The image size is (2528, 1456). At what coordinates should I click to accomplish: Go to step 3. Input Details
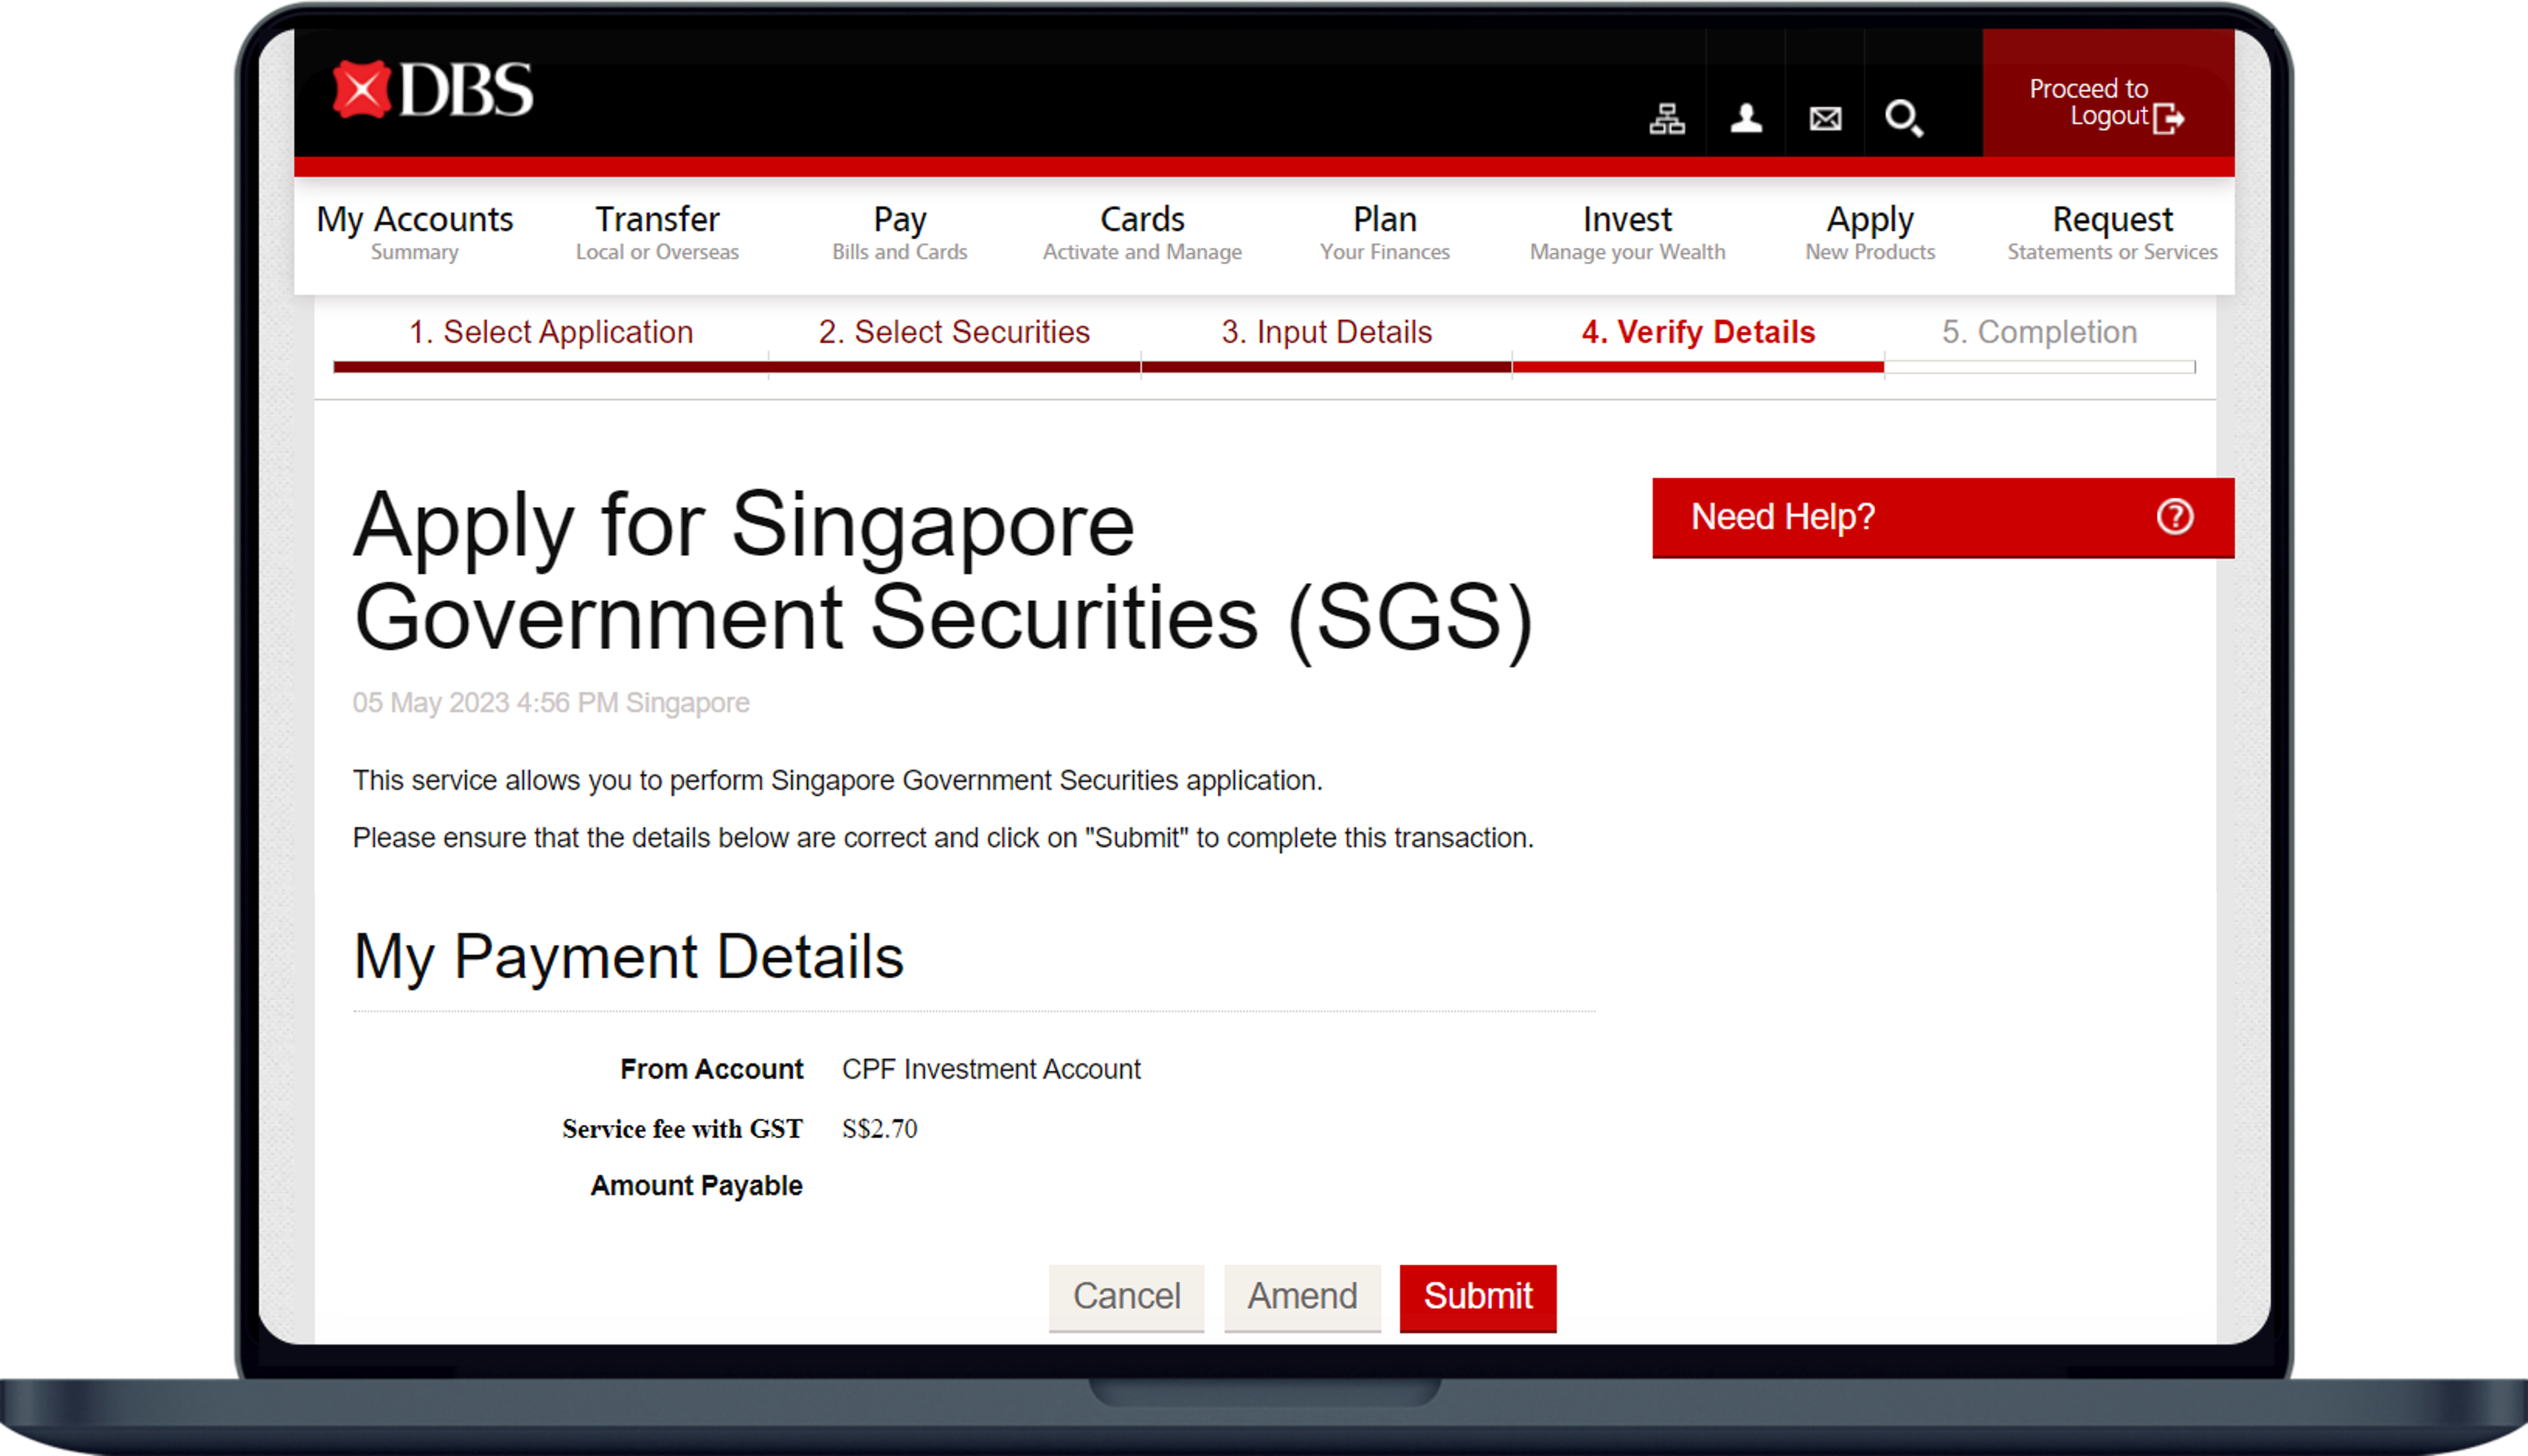coord(1326,332)
